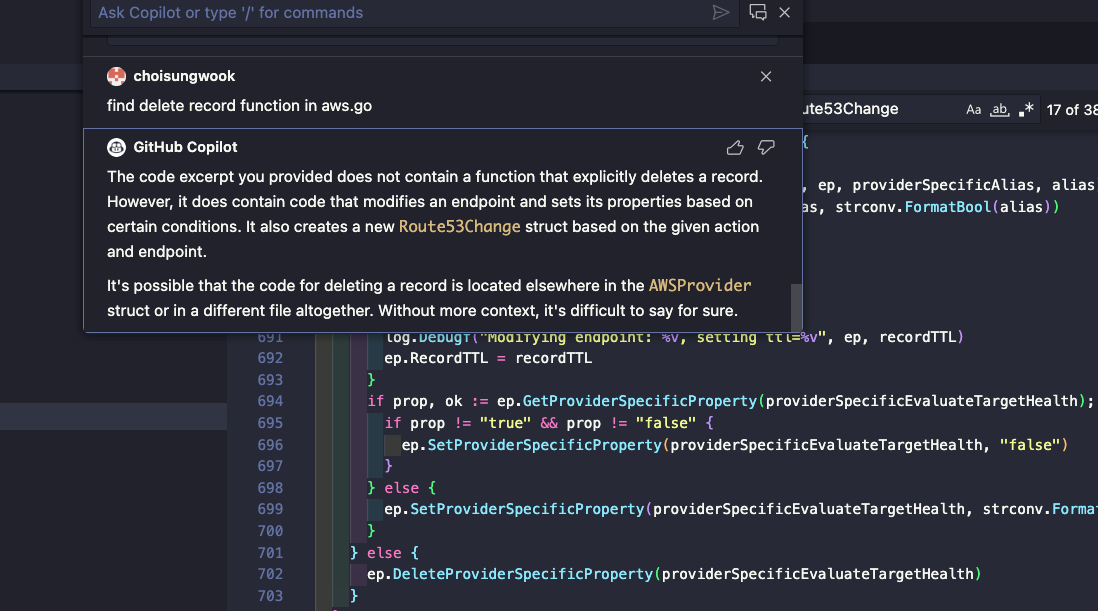Click SetProviderSpecificProperty on line 699
Image resolution: width=1098 pixels, height=611 pixels.
(x=527, y=509)
